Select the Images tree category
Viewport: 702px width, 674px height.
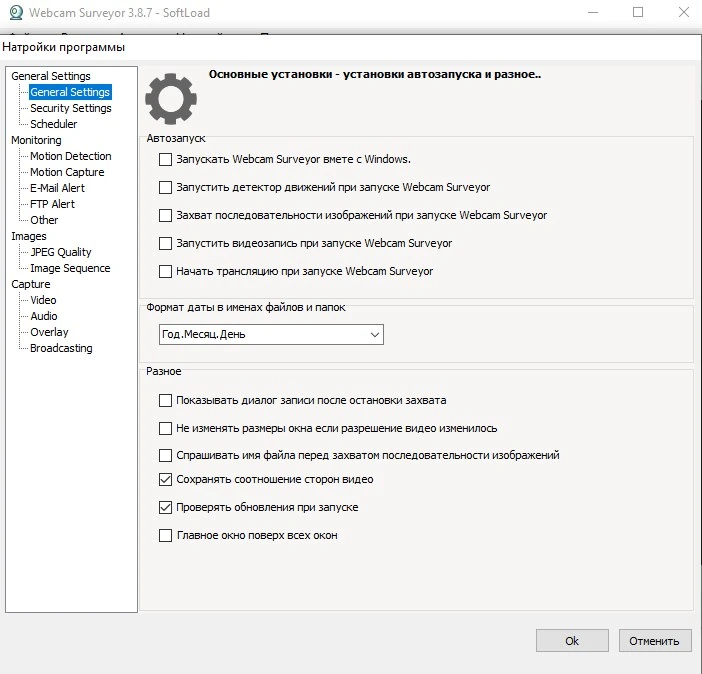pyautogui.click(x=29, y=236)
